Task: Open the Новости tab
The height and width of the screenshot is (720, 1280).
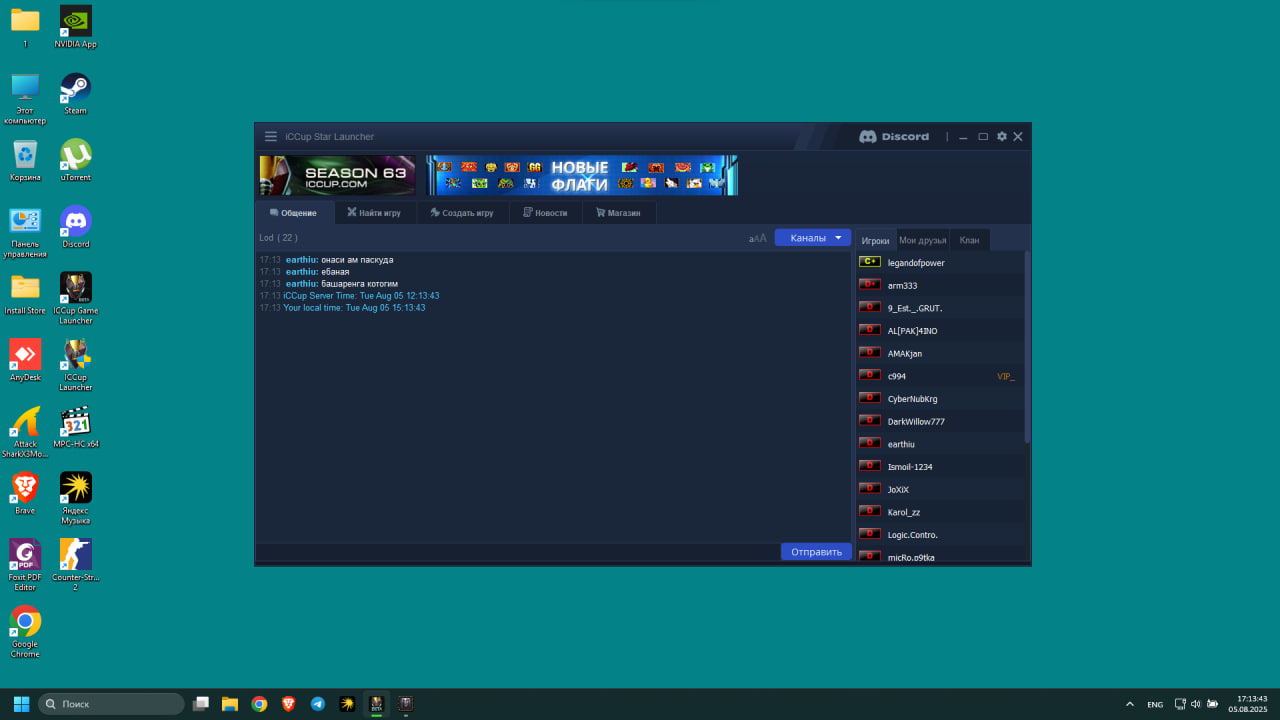Action: coord(545,213)
